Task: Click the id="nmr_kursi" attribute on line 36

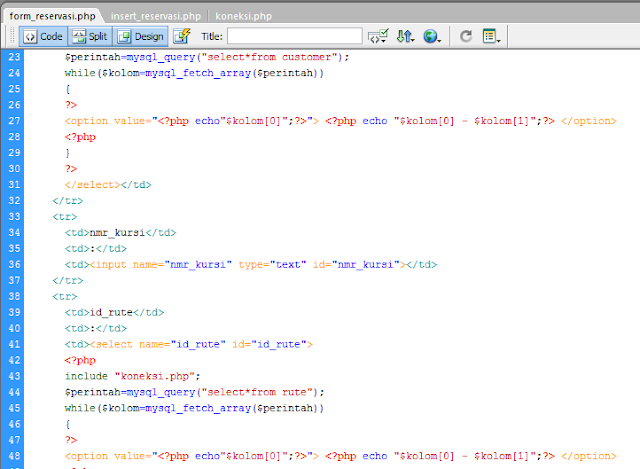Action: pyautogui.click(x=356, y=265)
